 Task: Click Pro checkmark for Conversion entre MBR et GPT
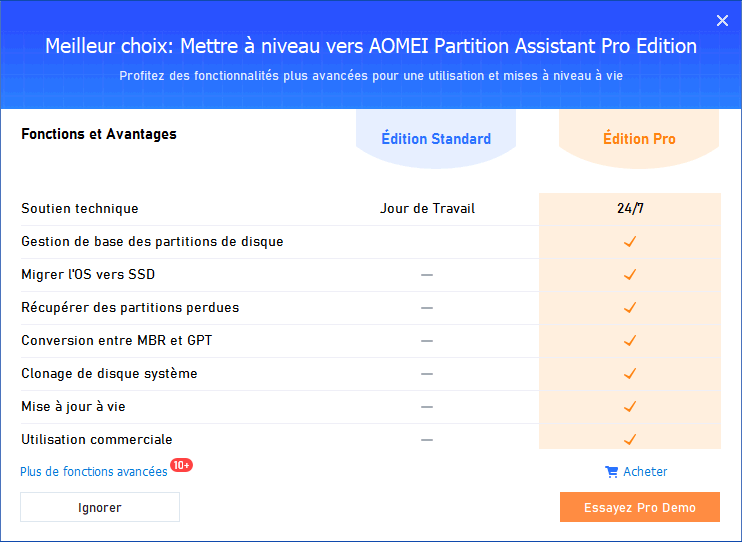[x=629, y=341]
